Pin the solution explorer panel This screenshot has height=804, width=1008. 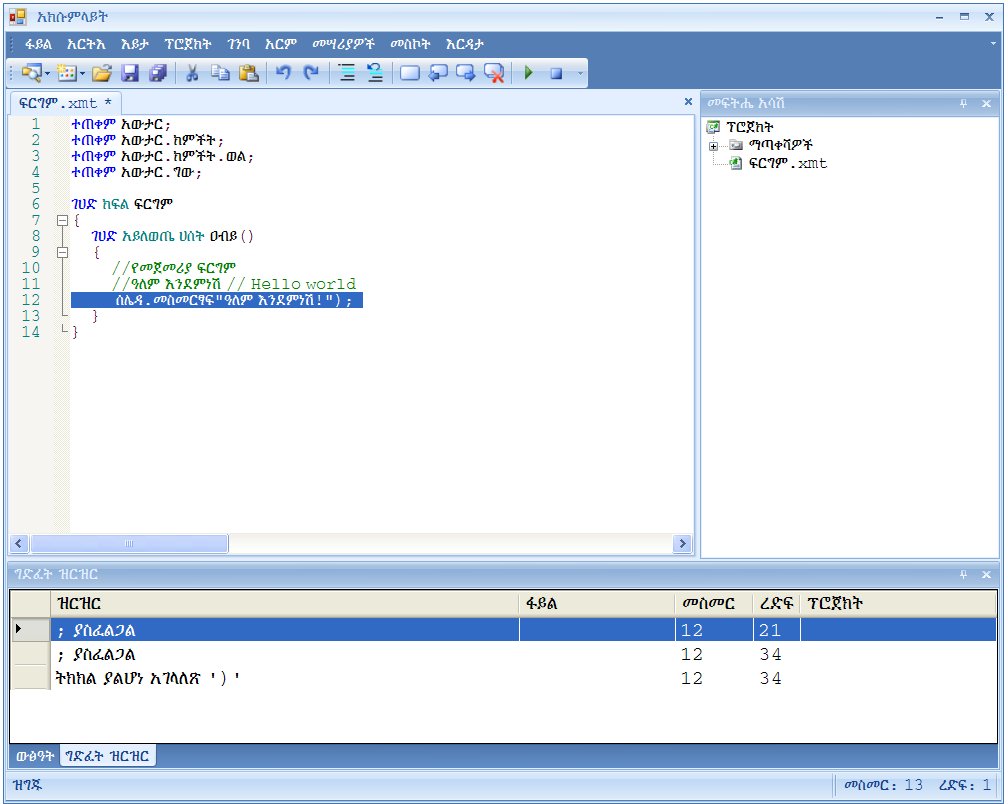(964, 103)
